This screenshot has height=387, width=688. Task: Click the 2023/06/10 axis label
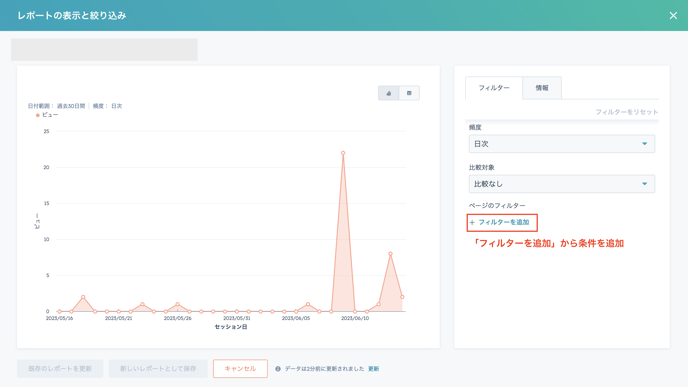(x=355, y=318)
